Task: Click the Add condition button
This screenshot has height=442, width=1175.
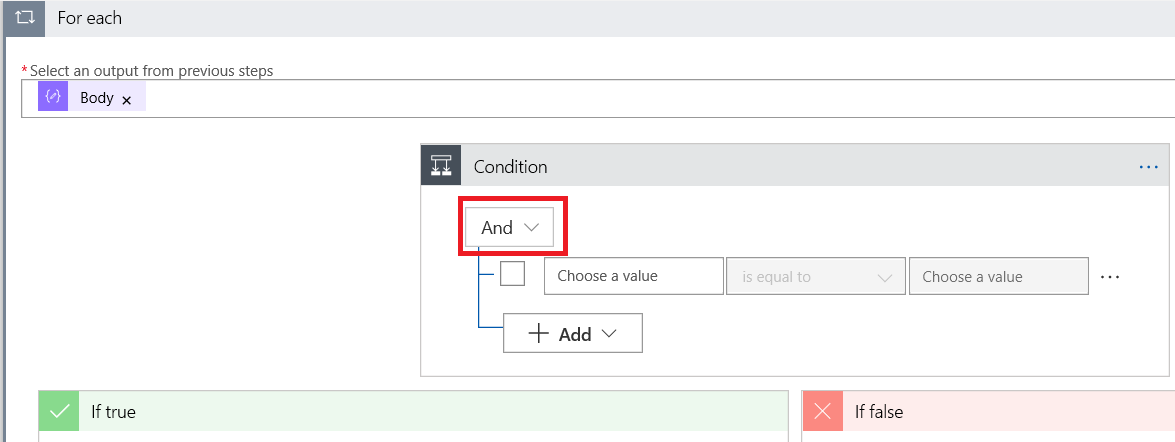Action: pyautogui.click(x=572, y=334)
